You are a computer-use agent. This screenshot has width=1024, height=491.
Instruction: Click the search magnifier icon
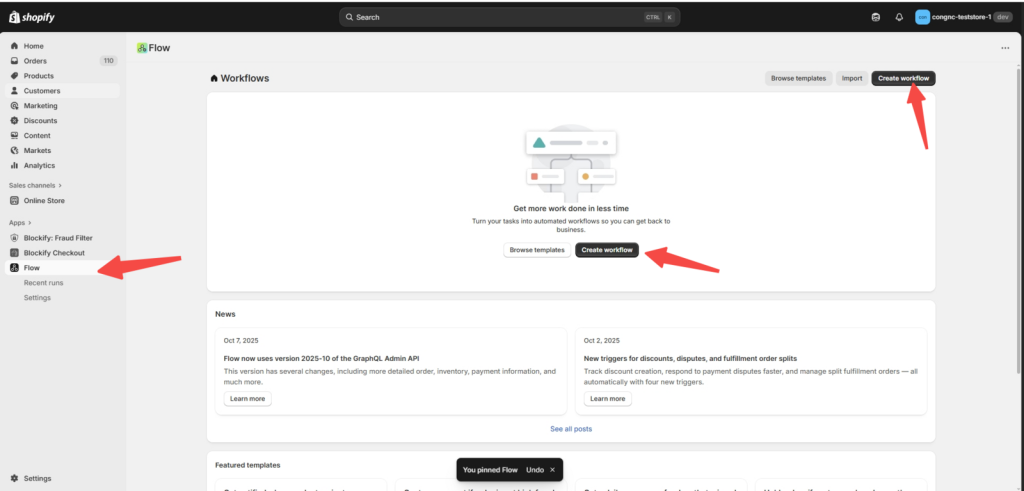click(x=349, y=18)
